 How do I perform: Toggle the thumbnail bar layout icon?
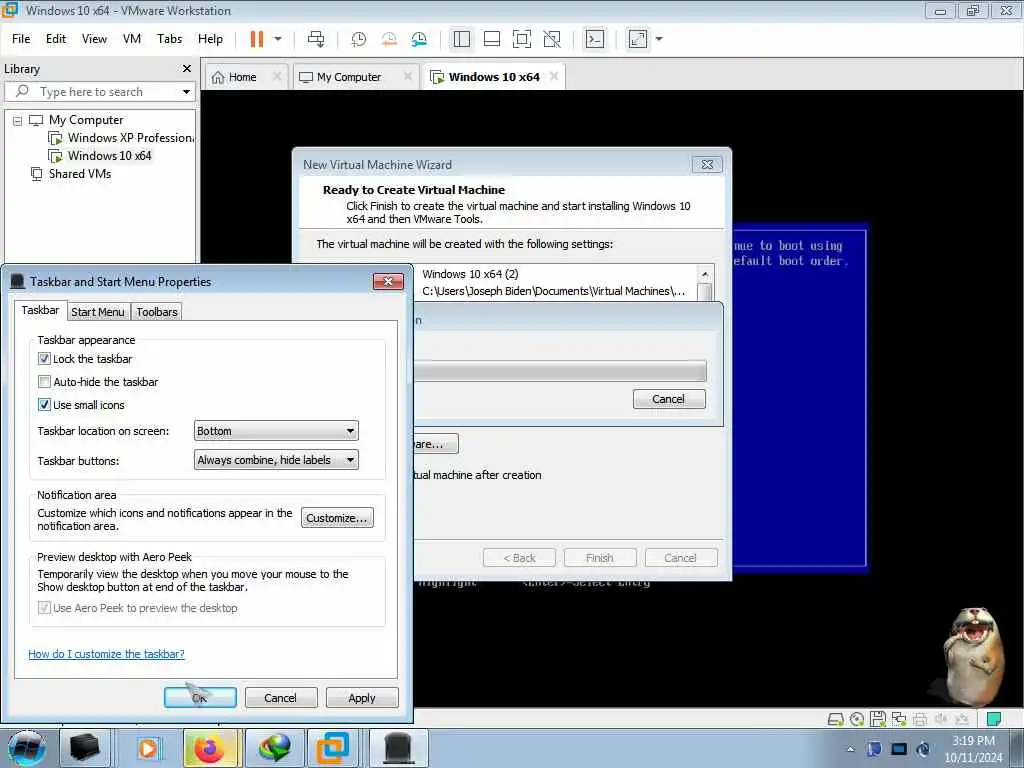pos(492,39)
